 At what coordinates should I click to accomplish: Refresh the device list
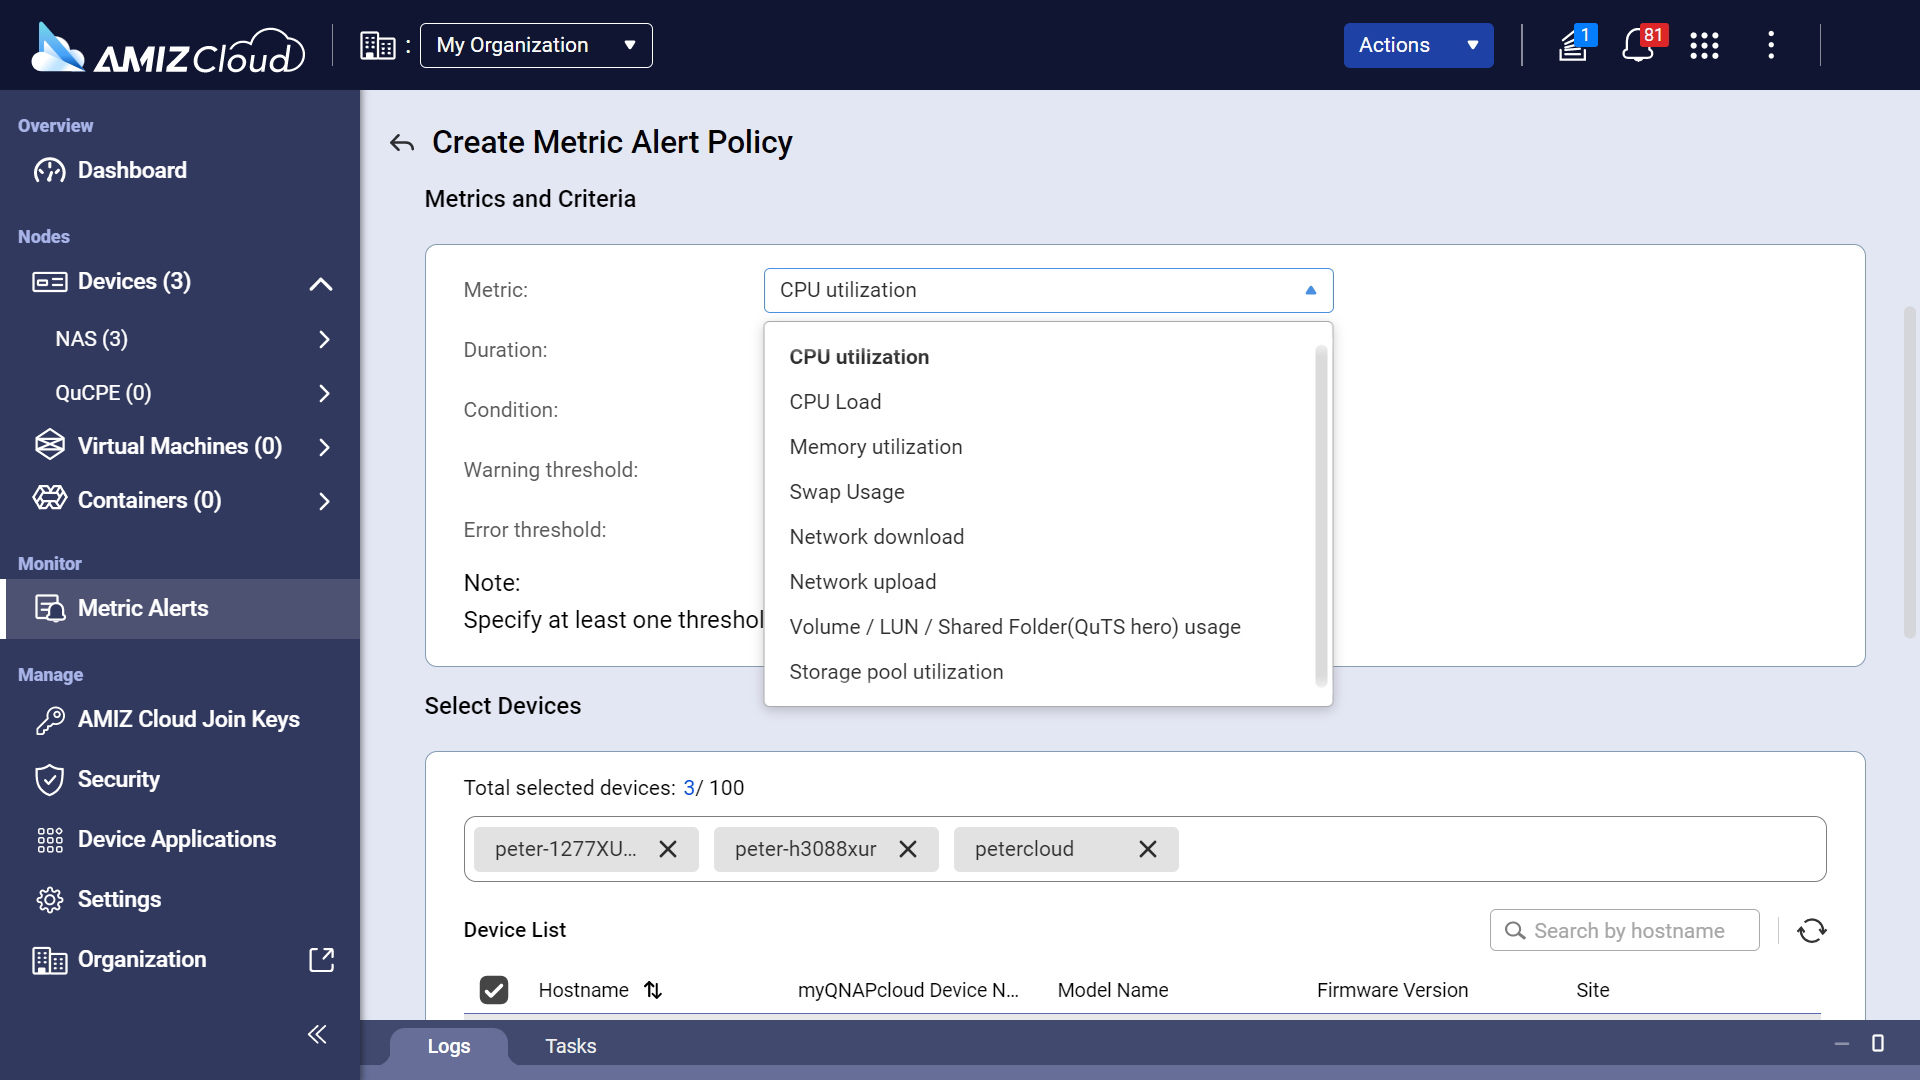1811,931
